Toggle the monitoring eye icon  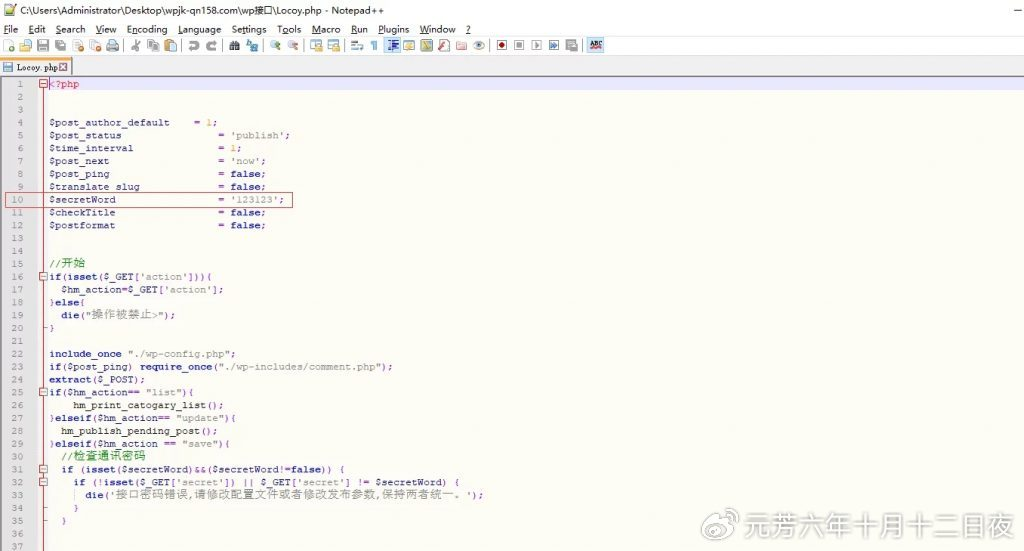tap(479, 46)
